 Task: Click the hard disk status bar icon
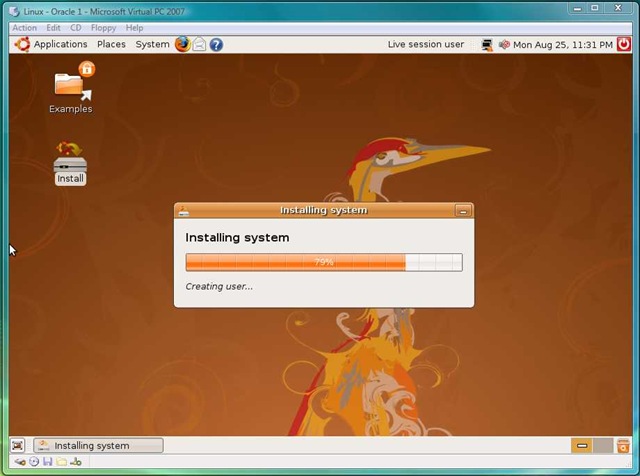point(20,462)
